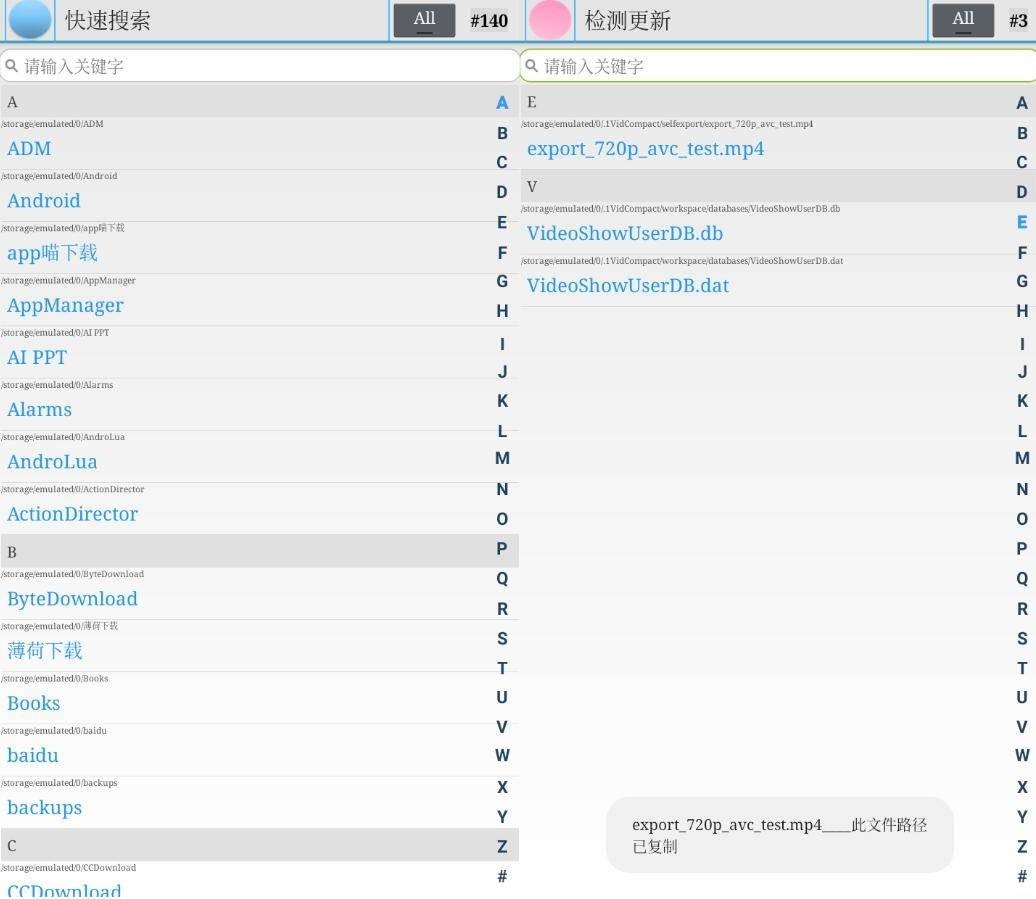
Task: Select VideoShowUserDB.dat file
Action: 627,286
